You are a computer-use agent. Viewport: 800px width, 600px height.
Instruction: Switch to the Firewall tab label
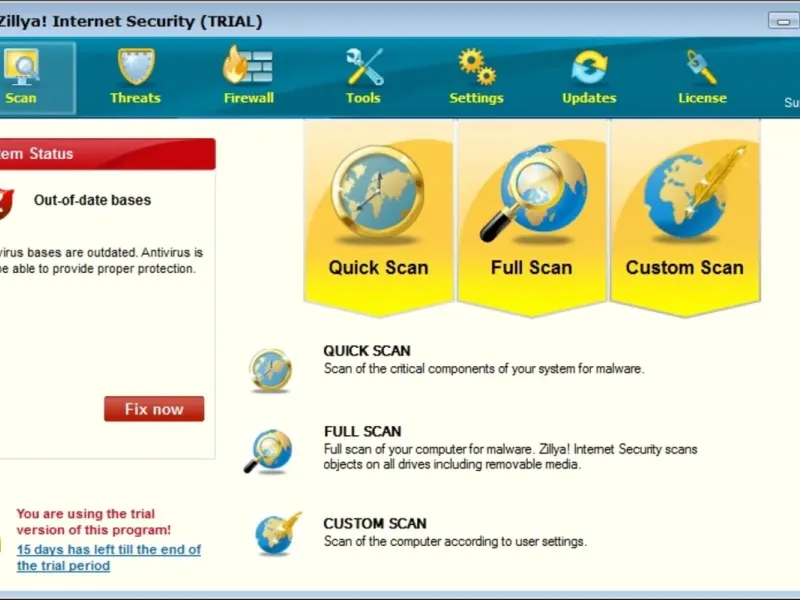pos(249,97)
